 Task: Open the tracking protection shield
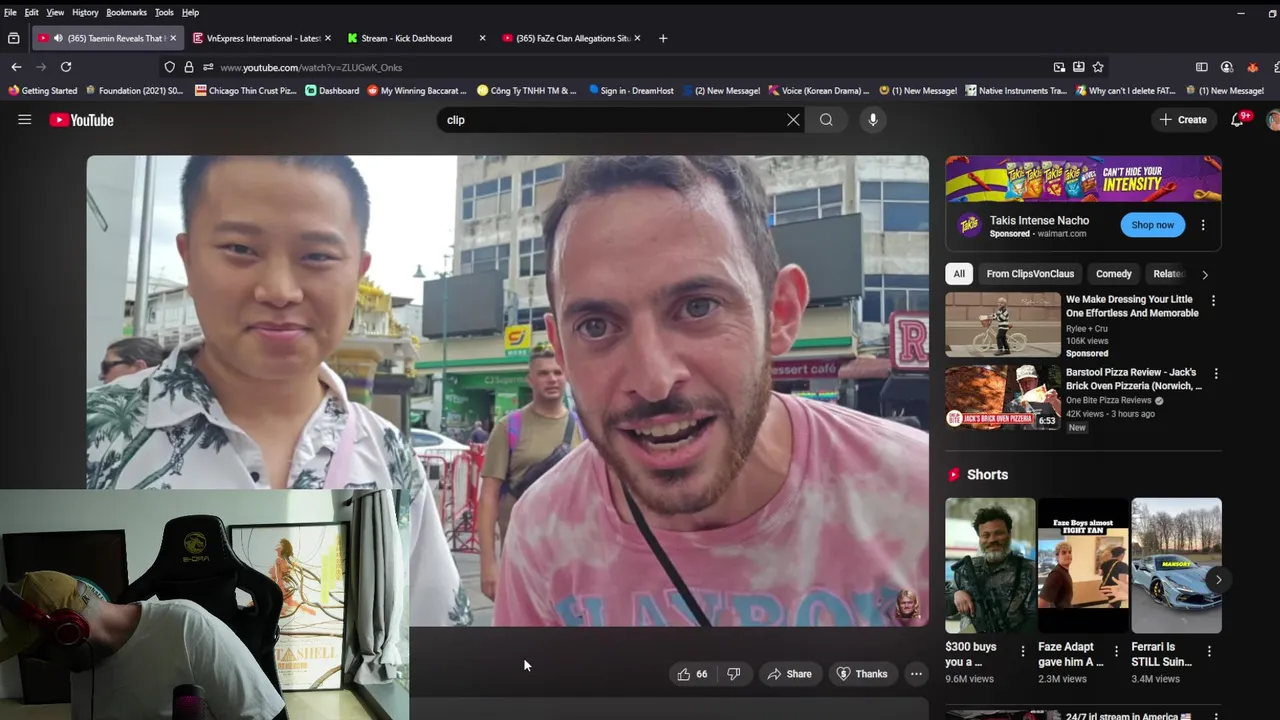pos(170,67)
